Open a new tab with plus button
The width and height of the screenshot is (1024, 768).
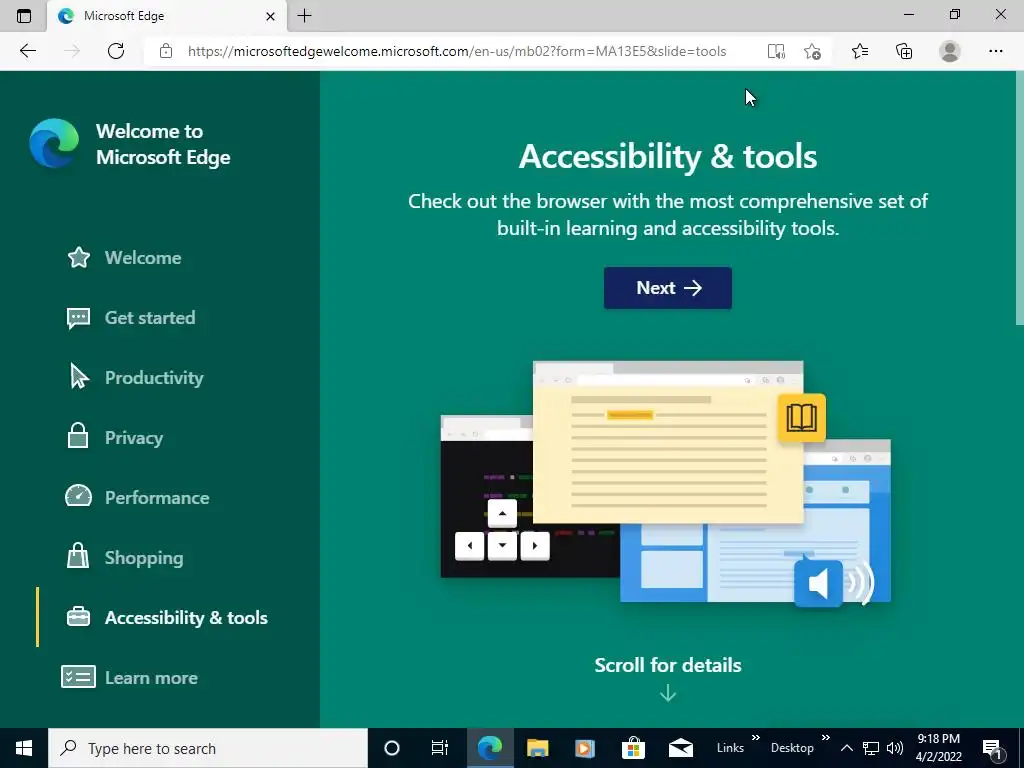pos(304,16)
